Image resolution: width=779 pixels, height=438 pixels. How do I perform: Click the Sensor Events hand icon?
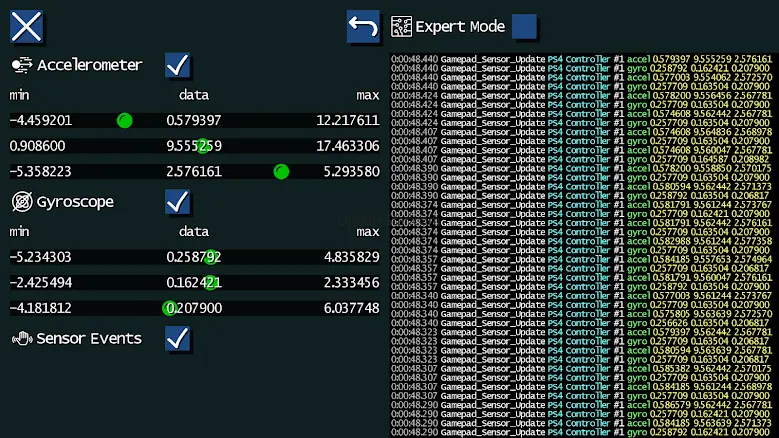(22, 339)
